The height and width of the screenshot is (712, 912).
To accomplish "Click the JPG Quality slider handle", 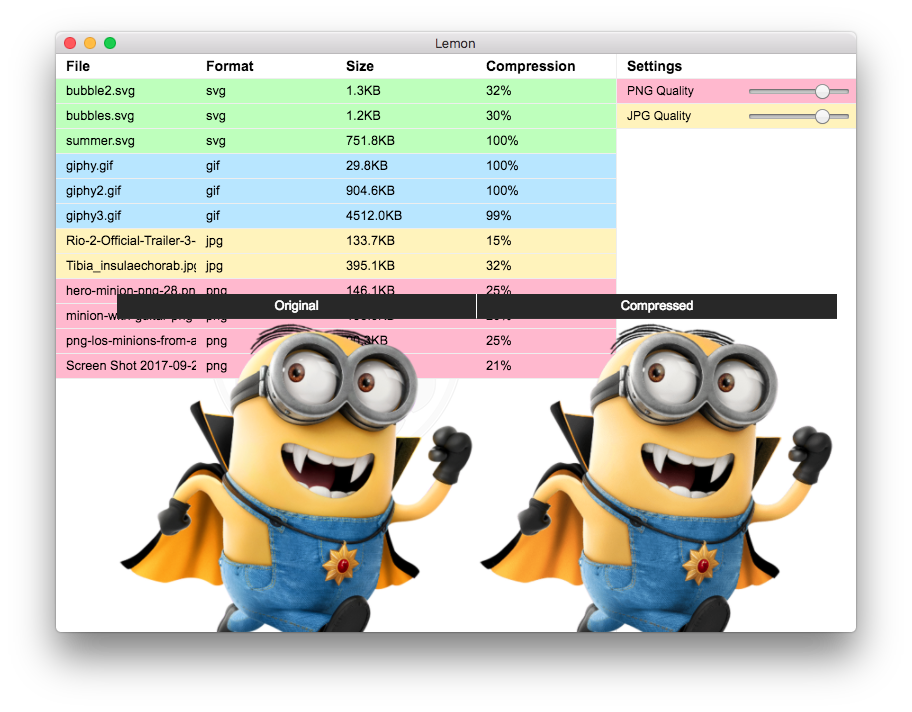I will pos(822,116).
